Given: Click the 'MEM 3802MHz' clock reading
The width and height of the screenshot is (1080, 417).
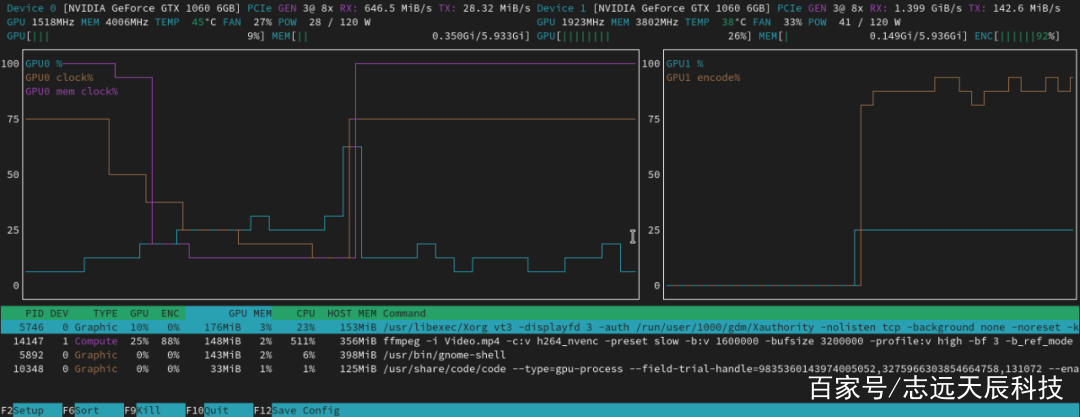Looking at the screenshot, I should click(645, 22).
